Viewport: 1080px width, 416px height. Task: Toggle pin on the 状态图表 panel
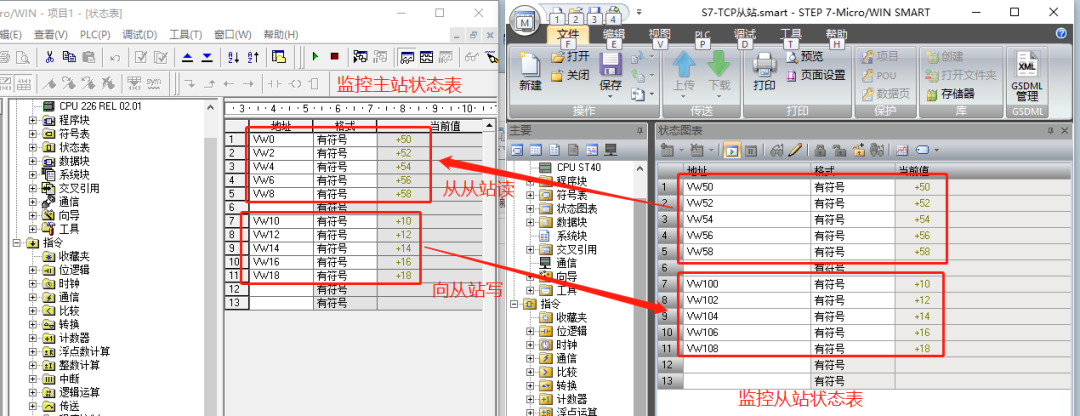point(1050,129)
